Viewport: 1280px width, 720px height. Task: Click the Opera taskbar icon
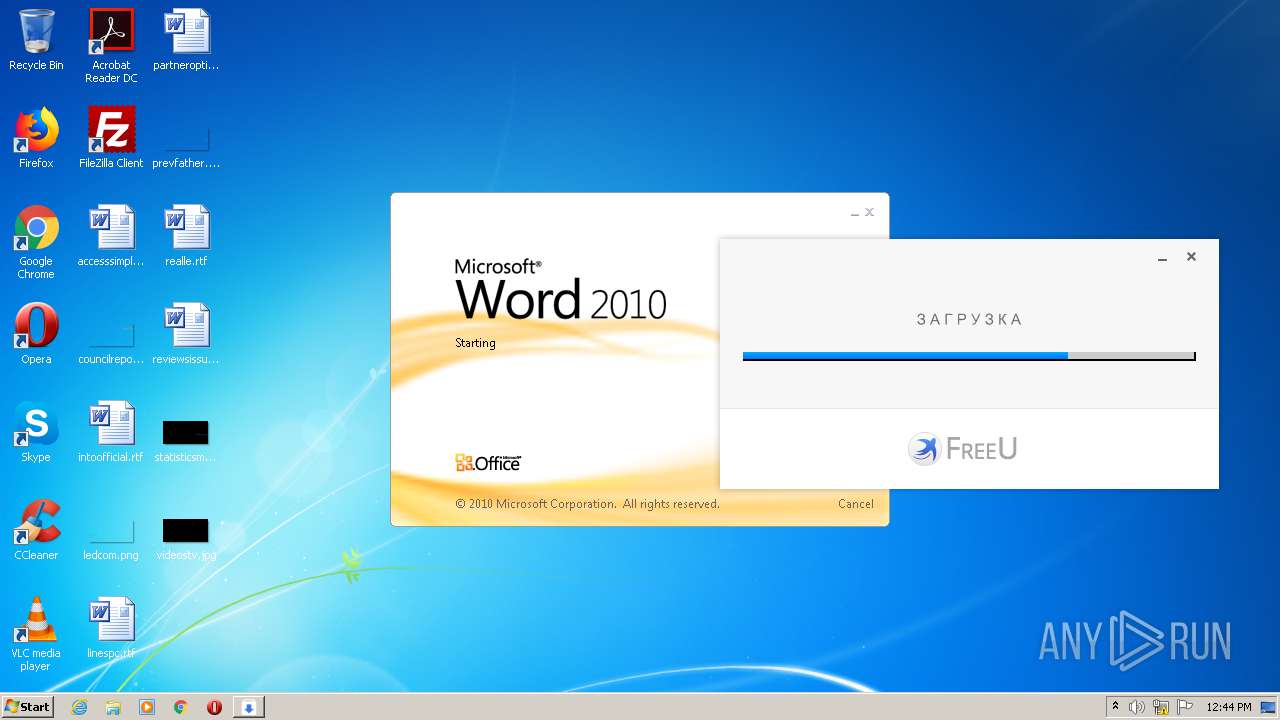tap(214, 707)
